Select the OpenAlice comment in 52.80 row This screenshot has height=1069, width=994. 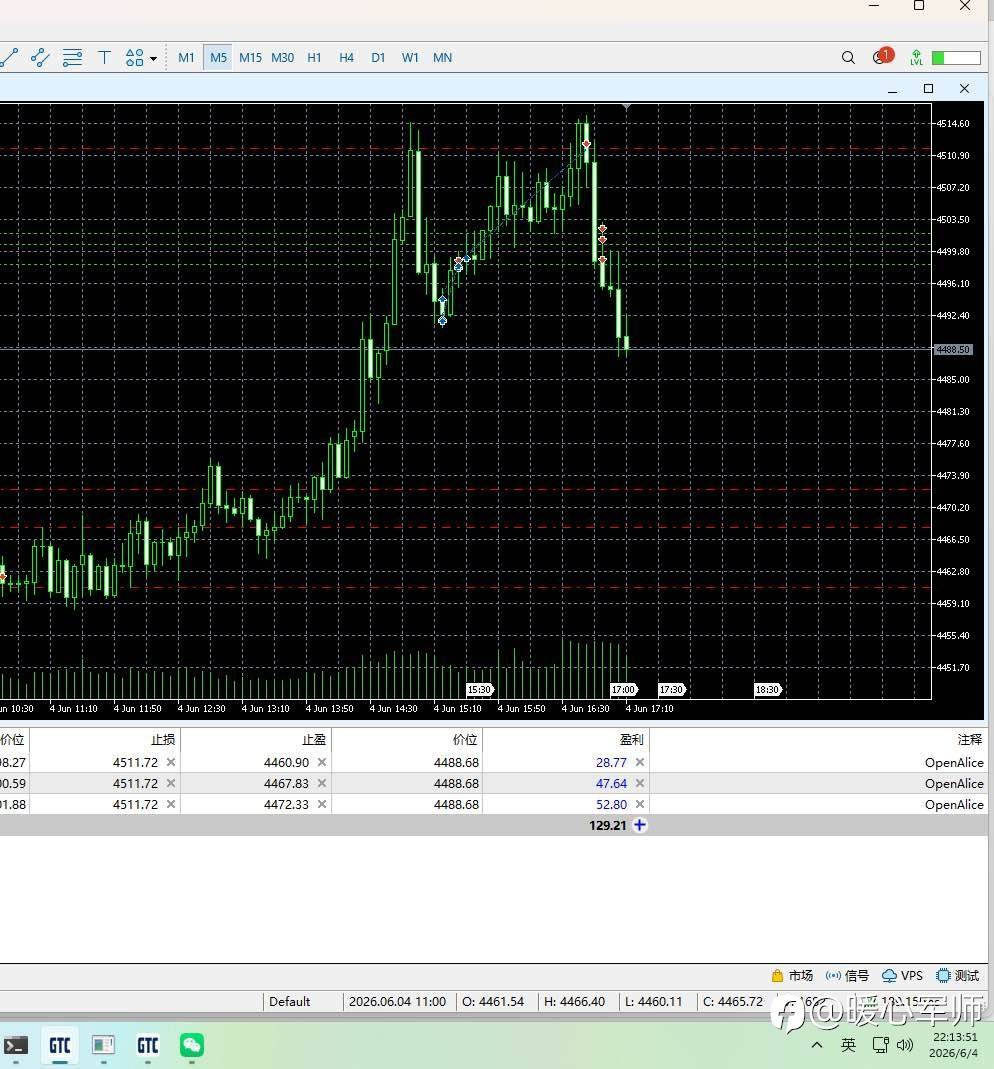pyautogui.click(x=954, y=804)
